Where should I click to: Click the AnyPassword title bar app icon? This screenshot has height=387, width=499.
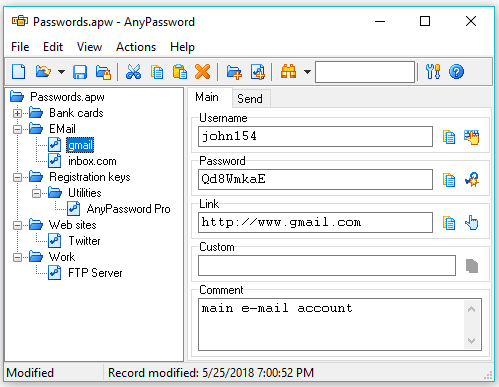tap(20, 21)
